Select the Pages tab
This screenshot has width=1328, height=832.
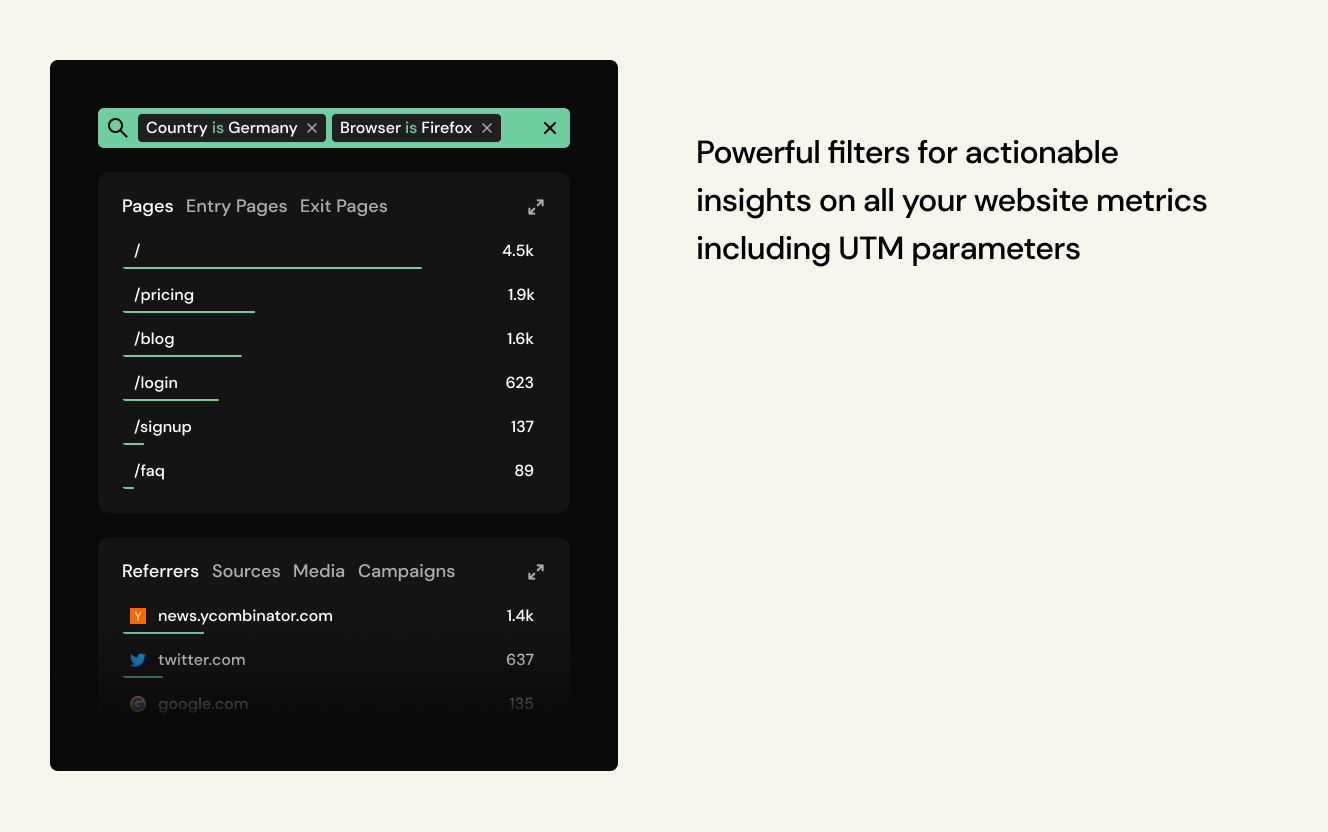point(148,206)
